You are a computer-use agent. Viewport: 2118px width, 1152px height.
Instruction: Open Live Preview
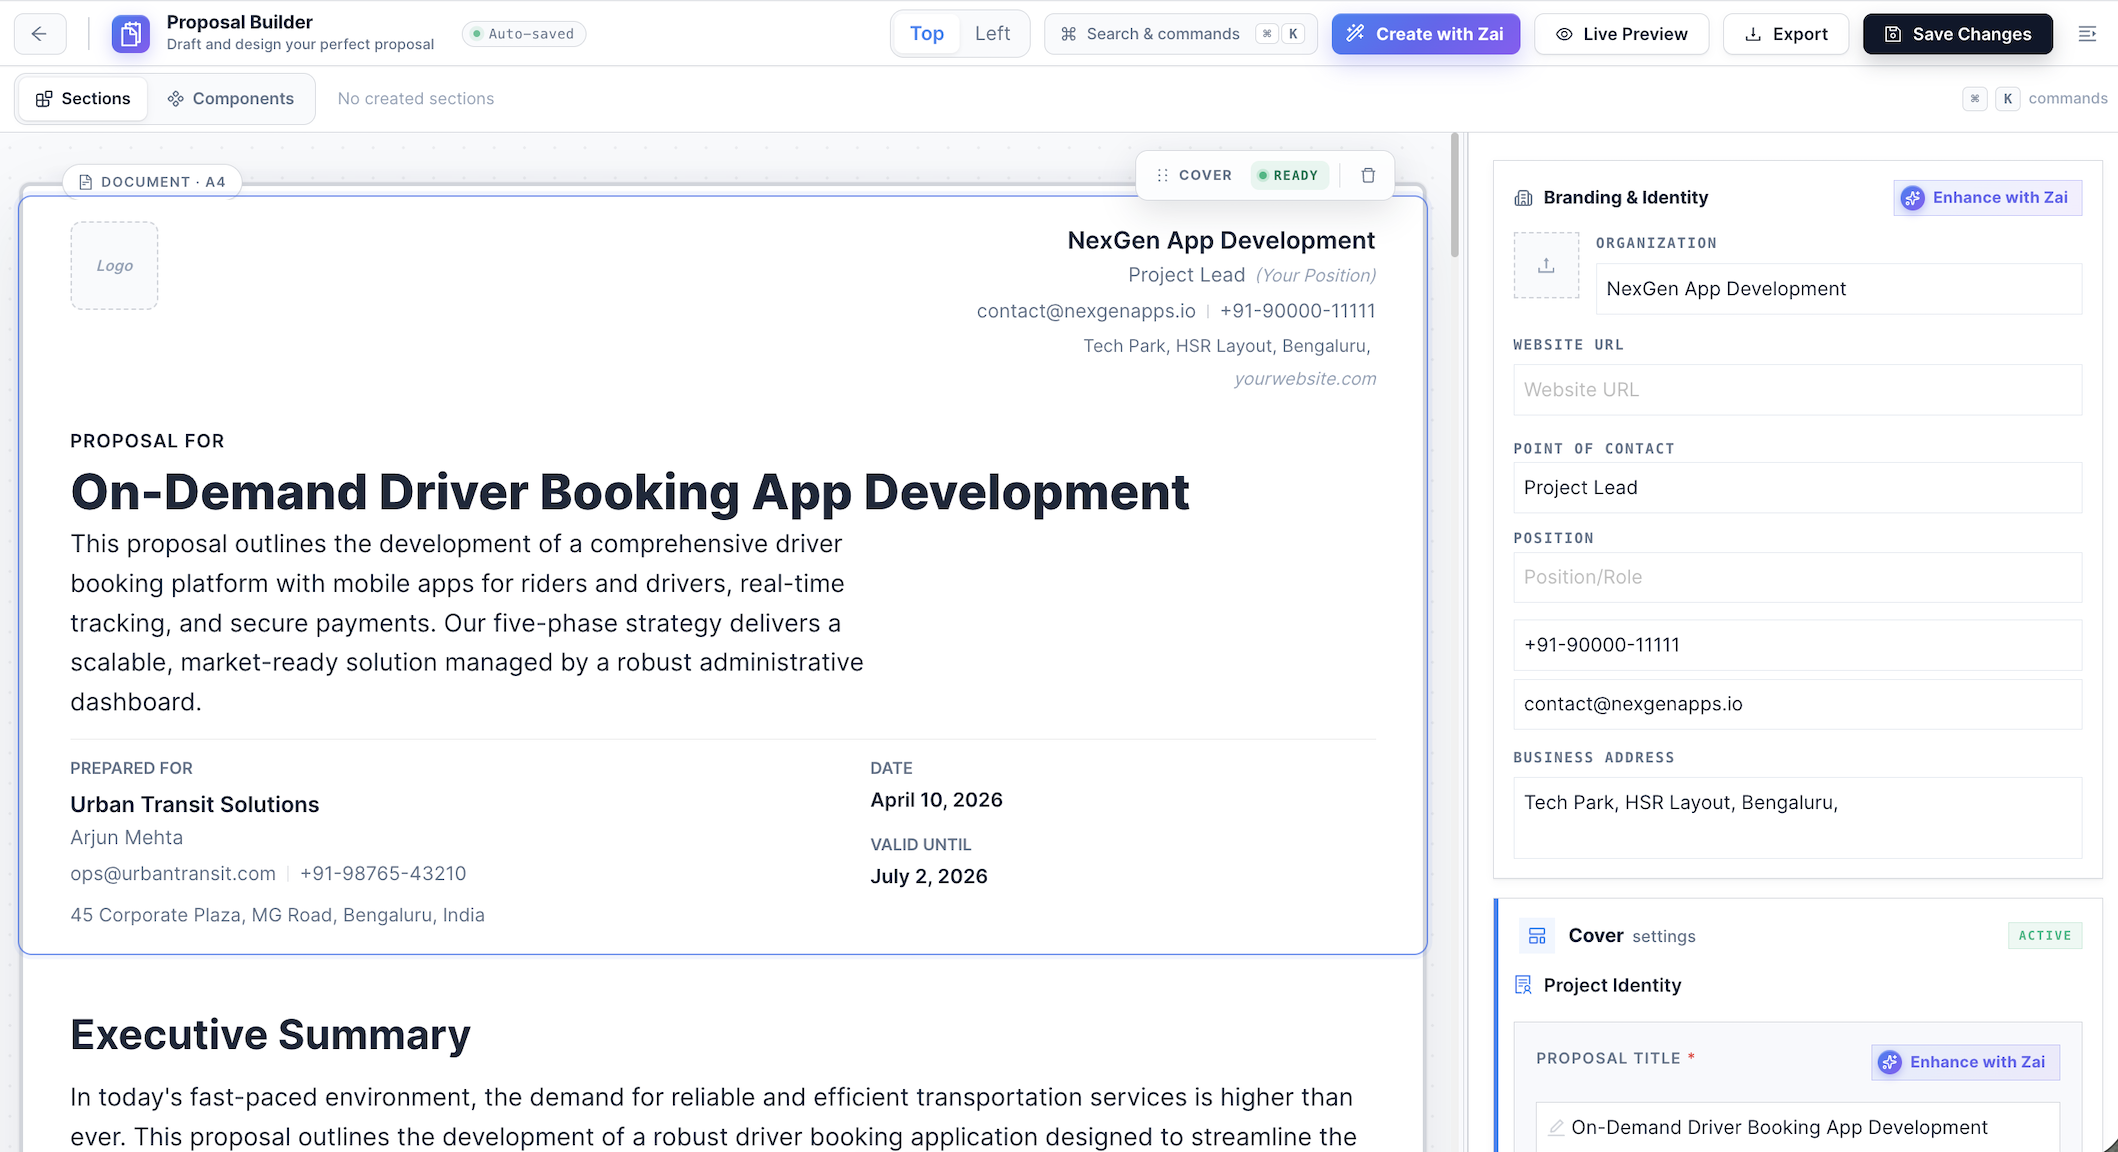click(x=1621, y=34)
